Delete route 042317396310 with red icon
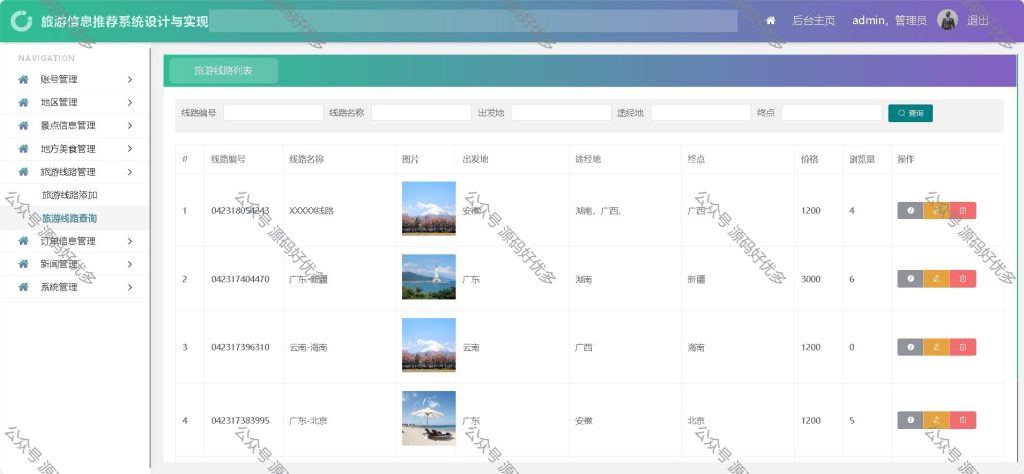This screenshot has width=1024, height=474. pyautogui.click(x=963, y=347)
